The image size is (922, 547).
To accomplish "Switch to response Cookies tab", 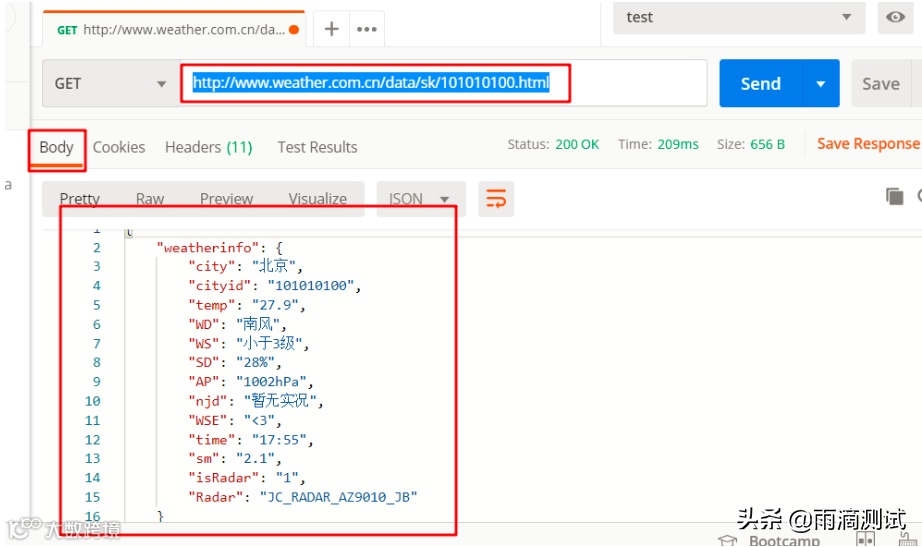I will (119, 147).
